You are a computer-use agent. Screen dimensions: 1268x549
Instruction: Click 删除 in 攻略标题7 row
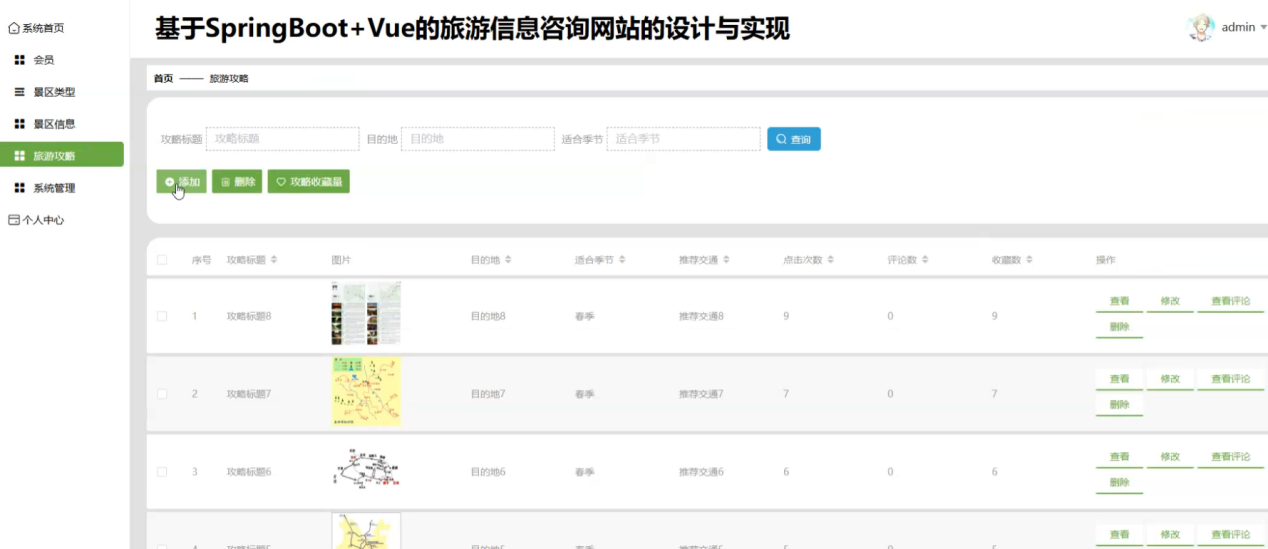tap(1119, 405)
